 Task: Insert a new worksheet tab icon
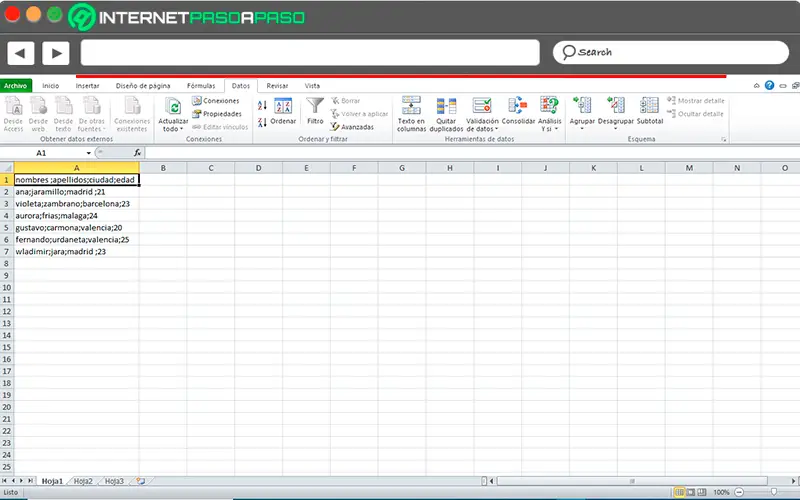tap(141, 481)
